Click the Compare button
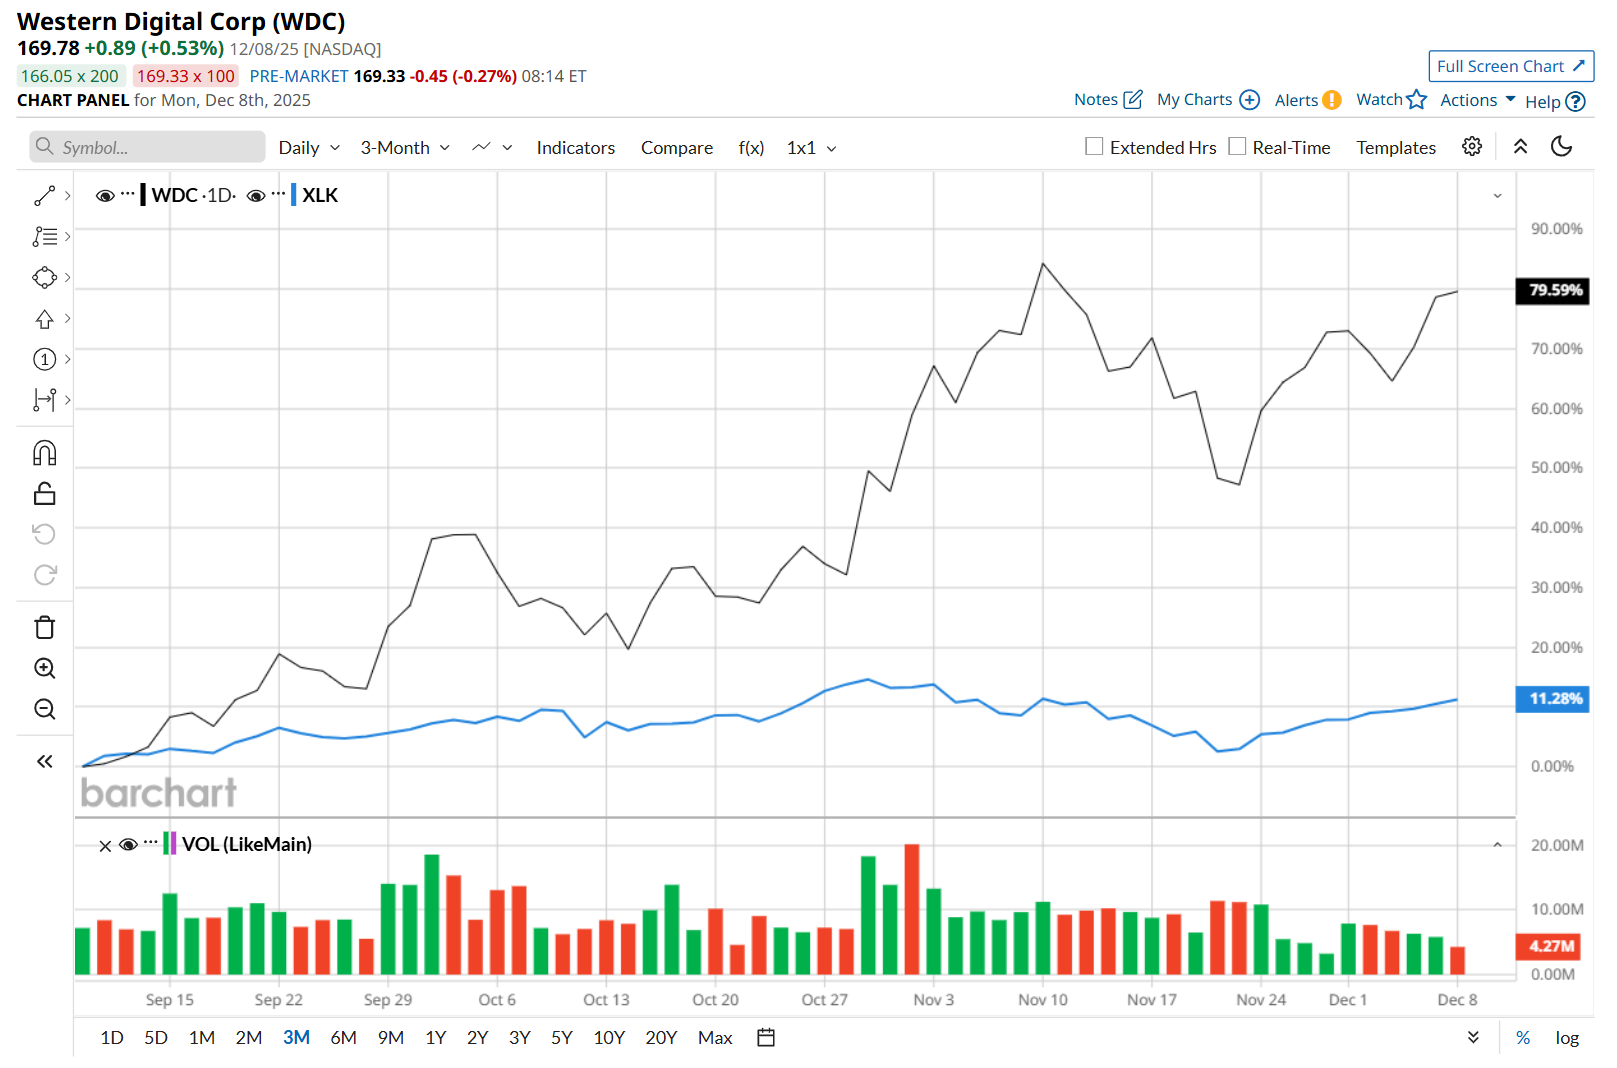 [677, 148]
